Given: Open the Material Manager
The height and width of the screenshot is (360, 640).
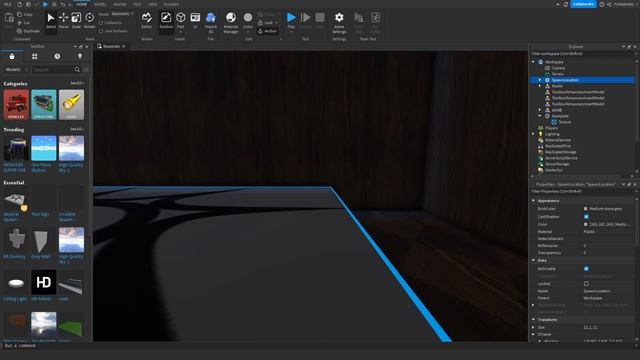Looking at the screenshot, I should (231, 22).
